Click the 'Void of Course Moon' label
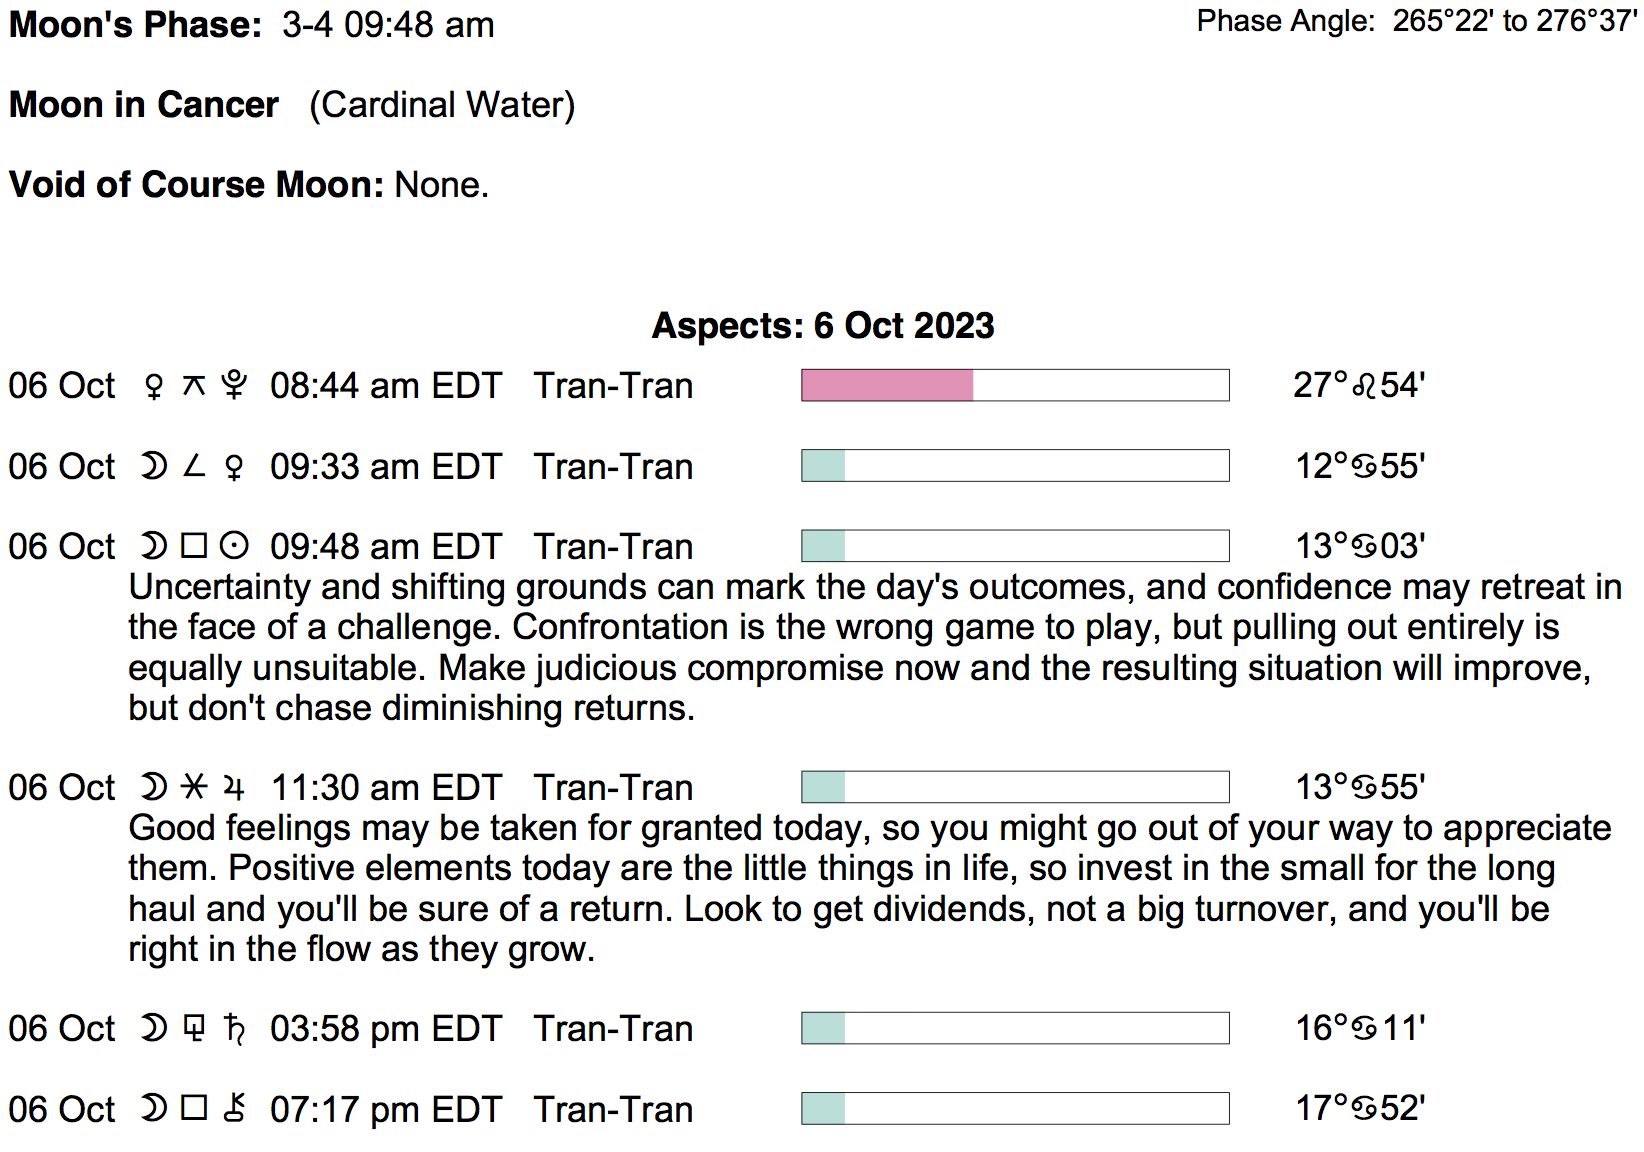Viewport: 1644px width, 1152px height. pos(196,185)
